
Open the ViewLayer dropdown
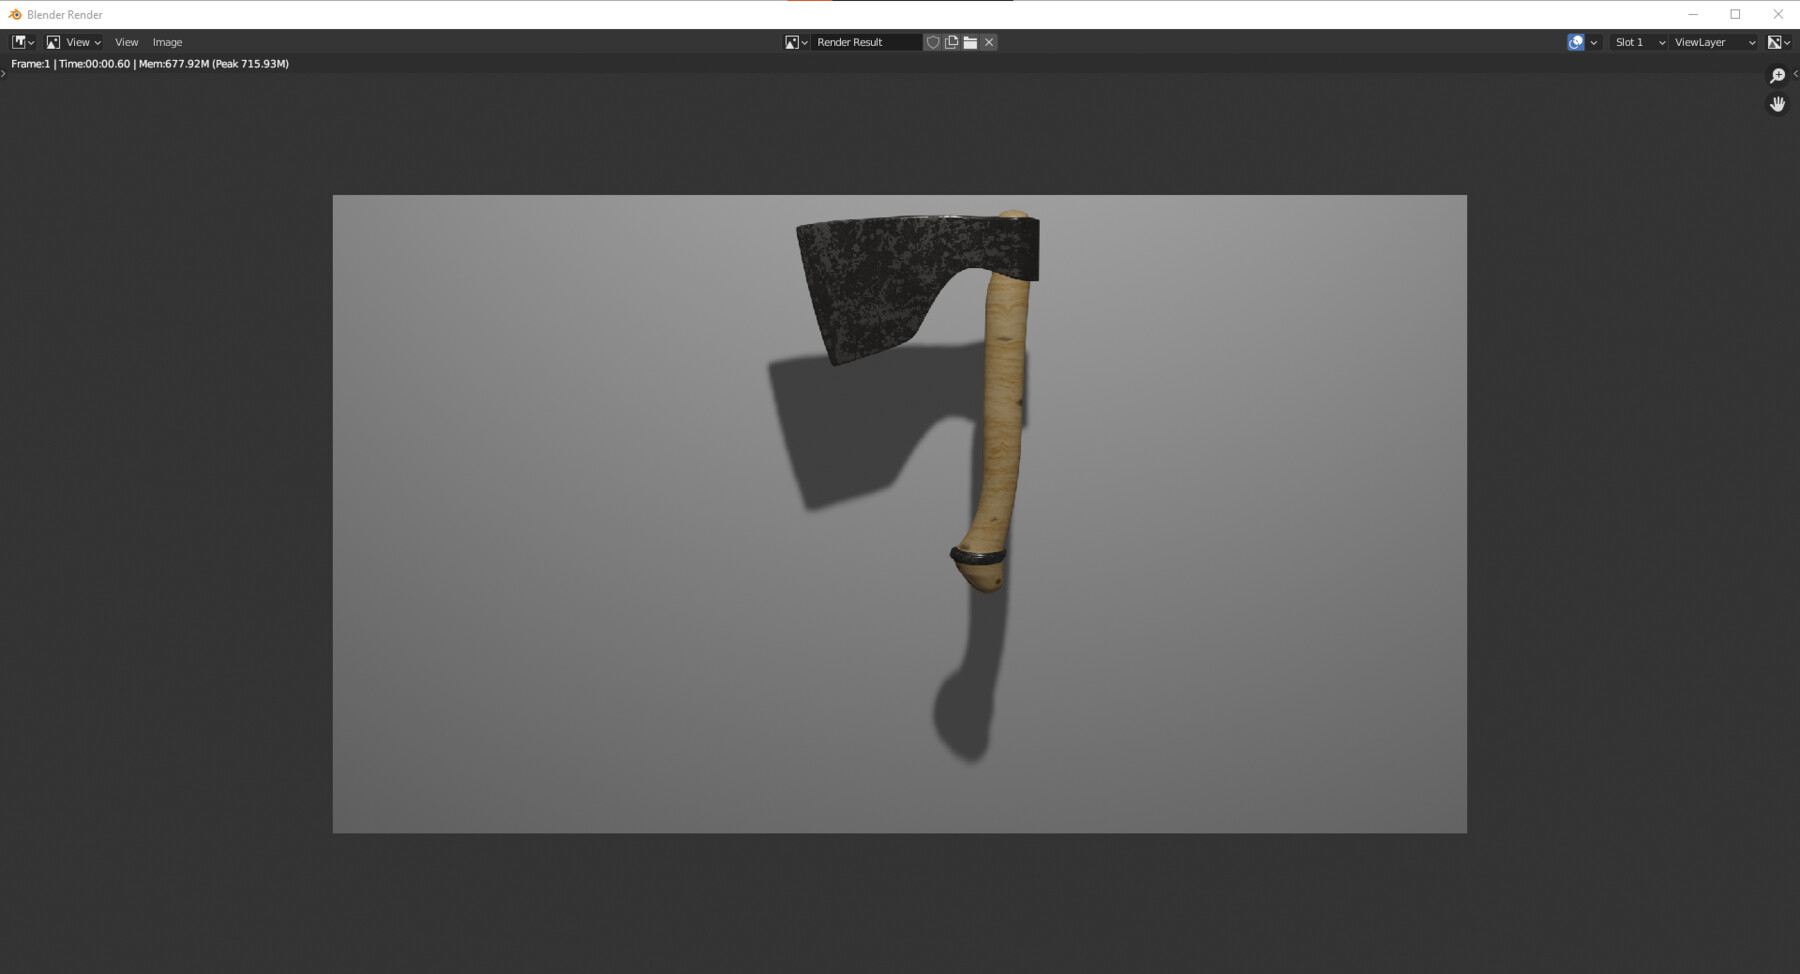pyautogui.click(x=1712, y=42)
